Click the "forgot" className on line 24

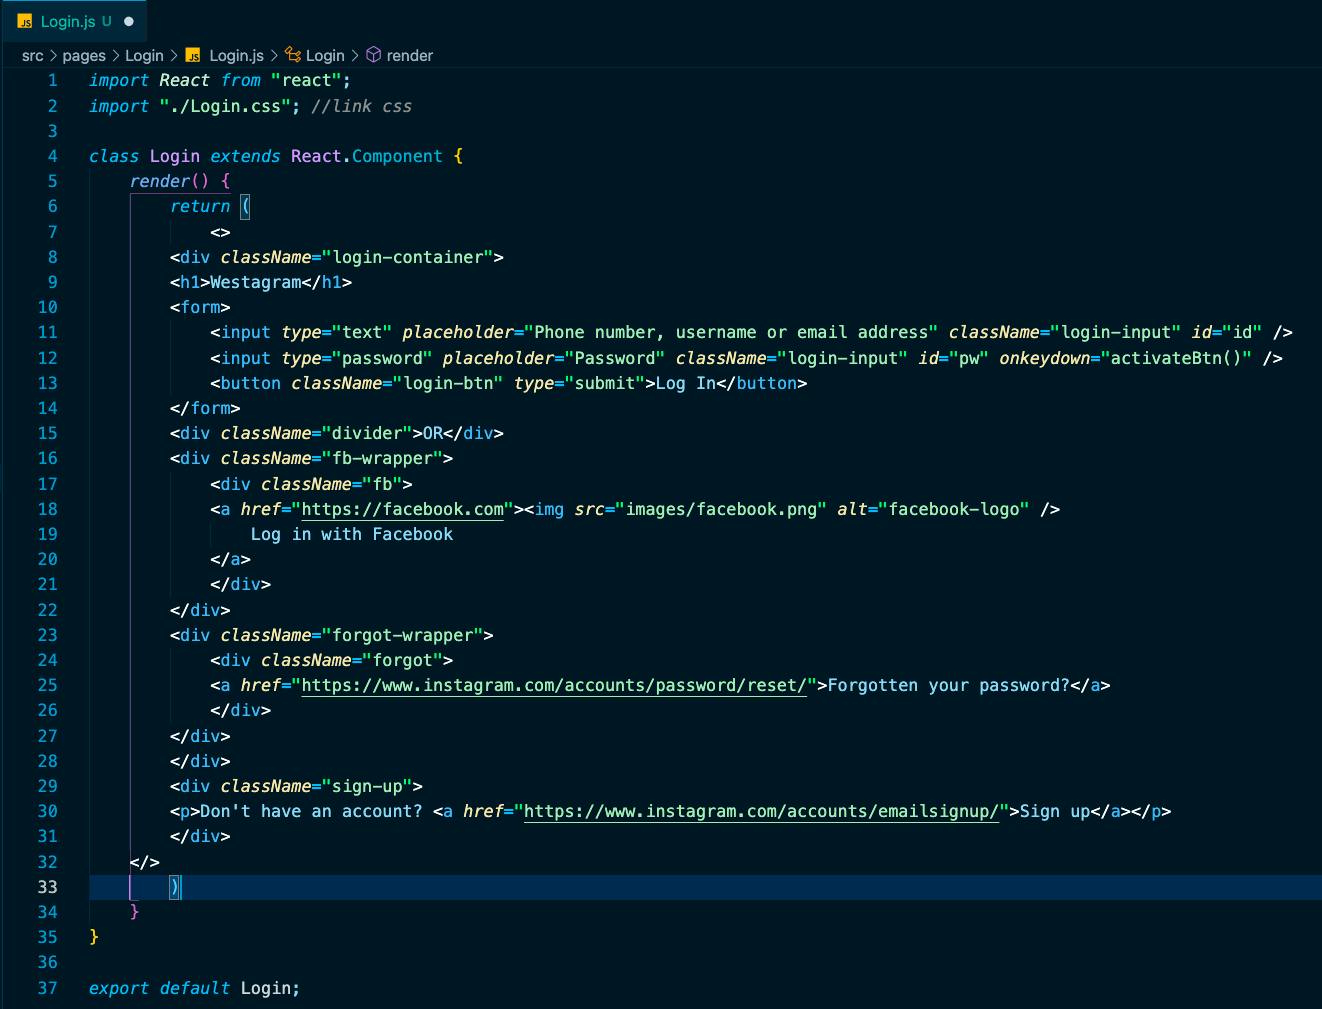(403, 660)
